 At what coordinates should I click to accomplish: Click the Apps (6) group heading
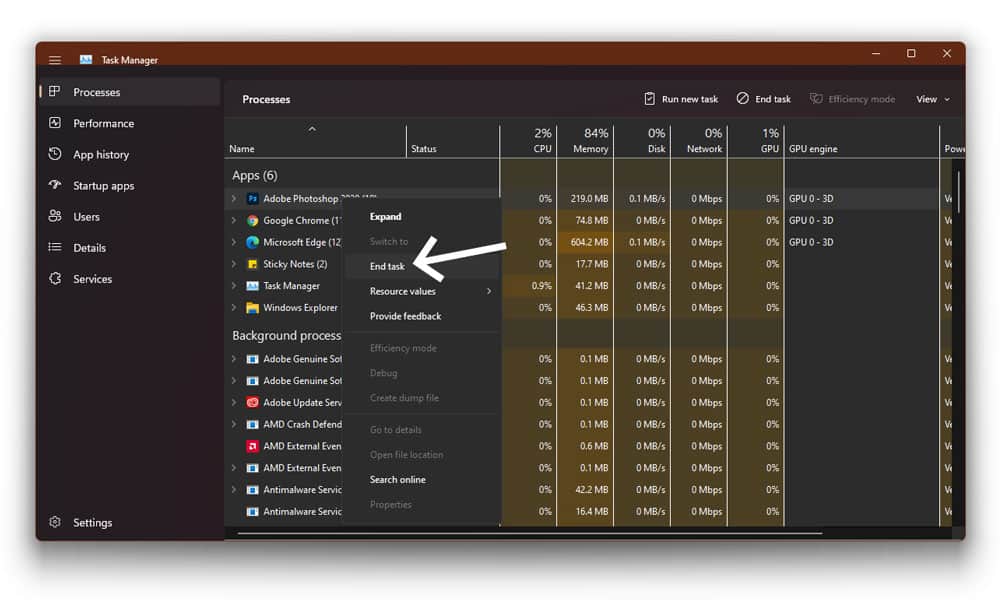255,176
